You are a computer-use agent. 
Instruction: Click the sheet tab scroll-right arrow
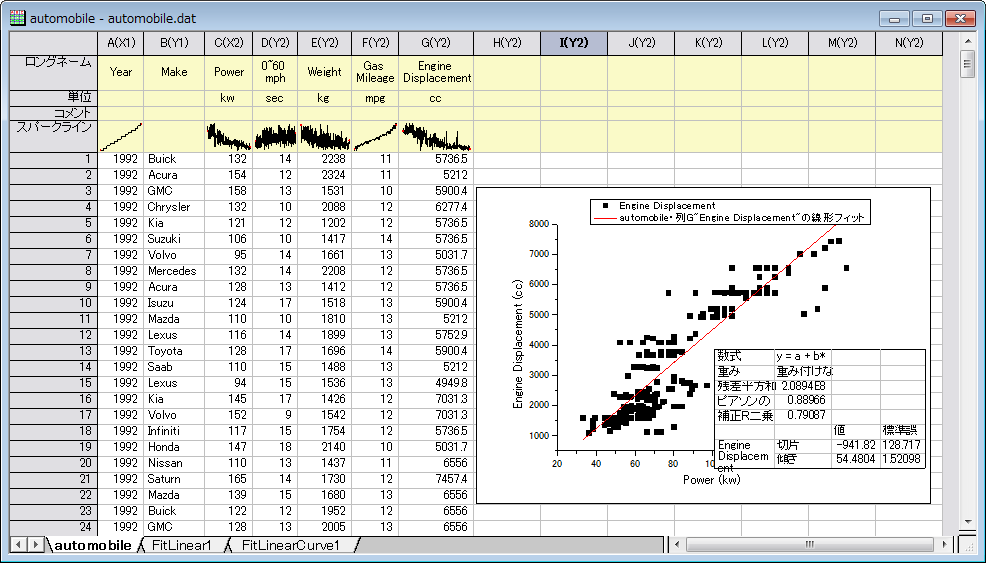point(35,544)
